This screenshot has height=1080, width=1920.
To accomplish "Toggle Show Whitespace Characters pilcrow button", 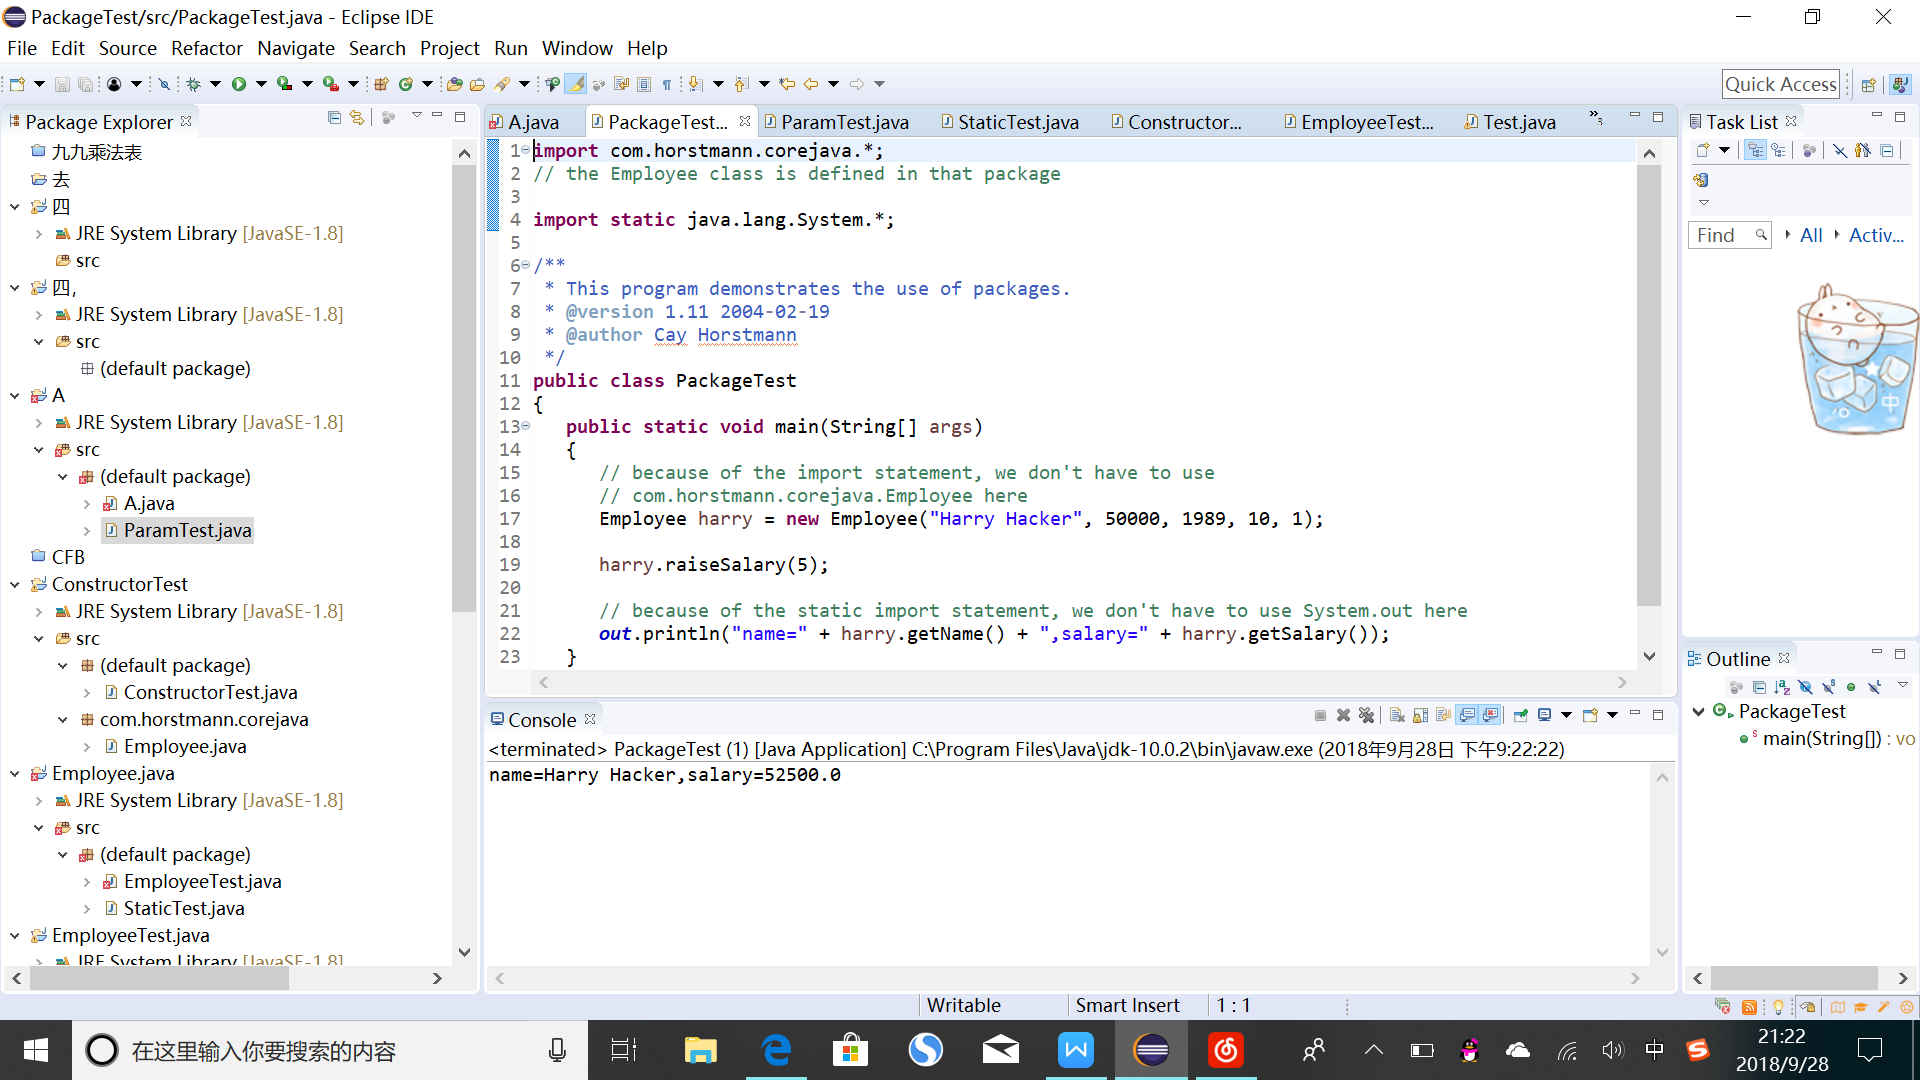I will [666, 84].
